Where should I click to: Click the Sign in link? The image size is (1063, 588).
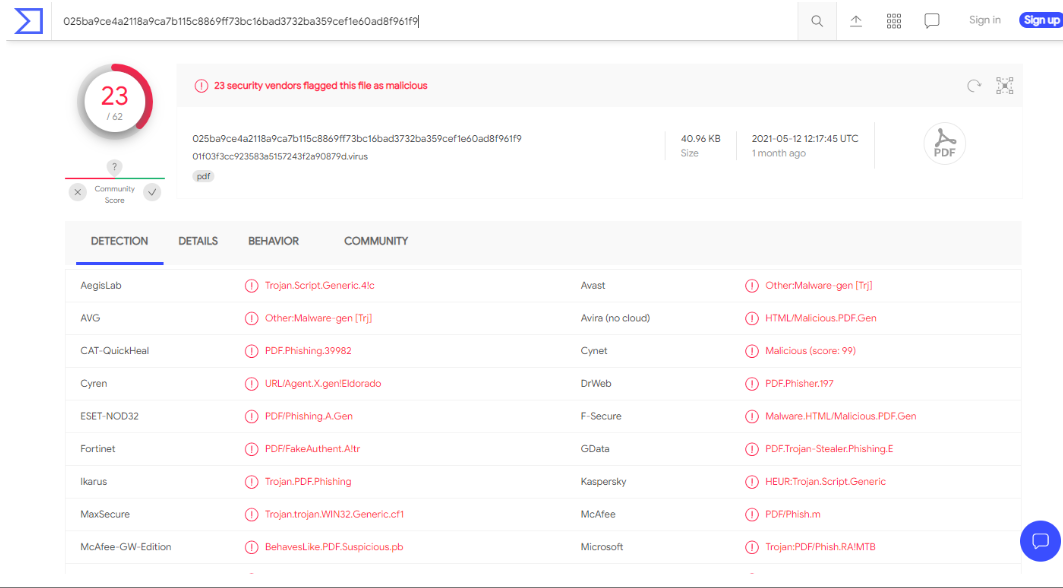[984, 20]
